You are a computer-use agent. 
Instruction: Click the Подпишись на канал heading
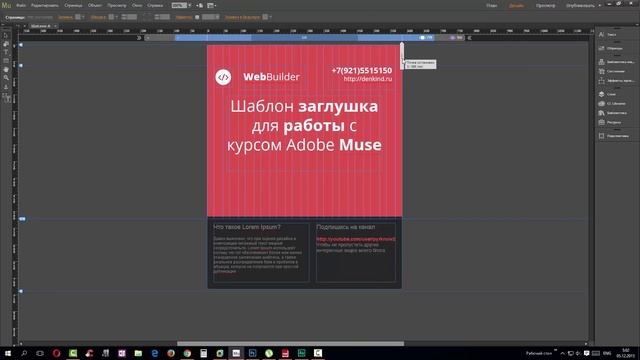[345, 227]
